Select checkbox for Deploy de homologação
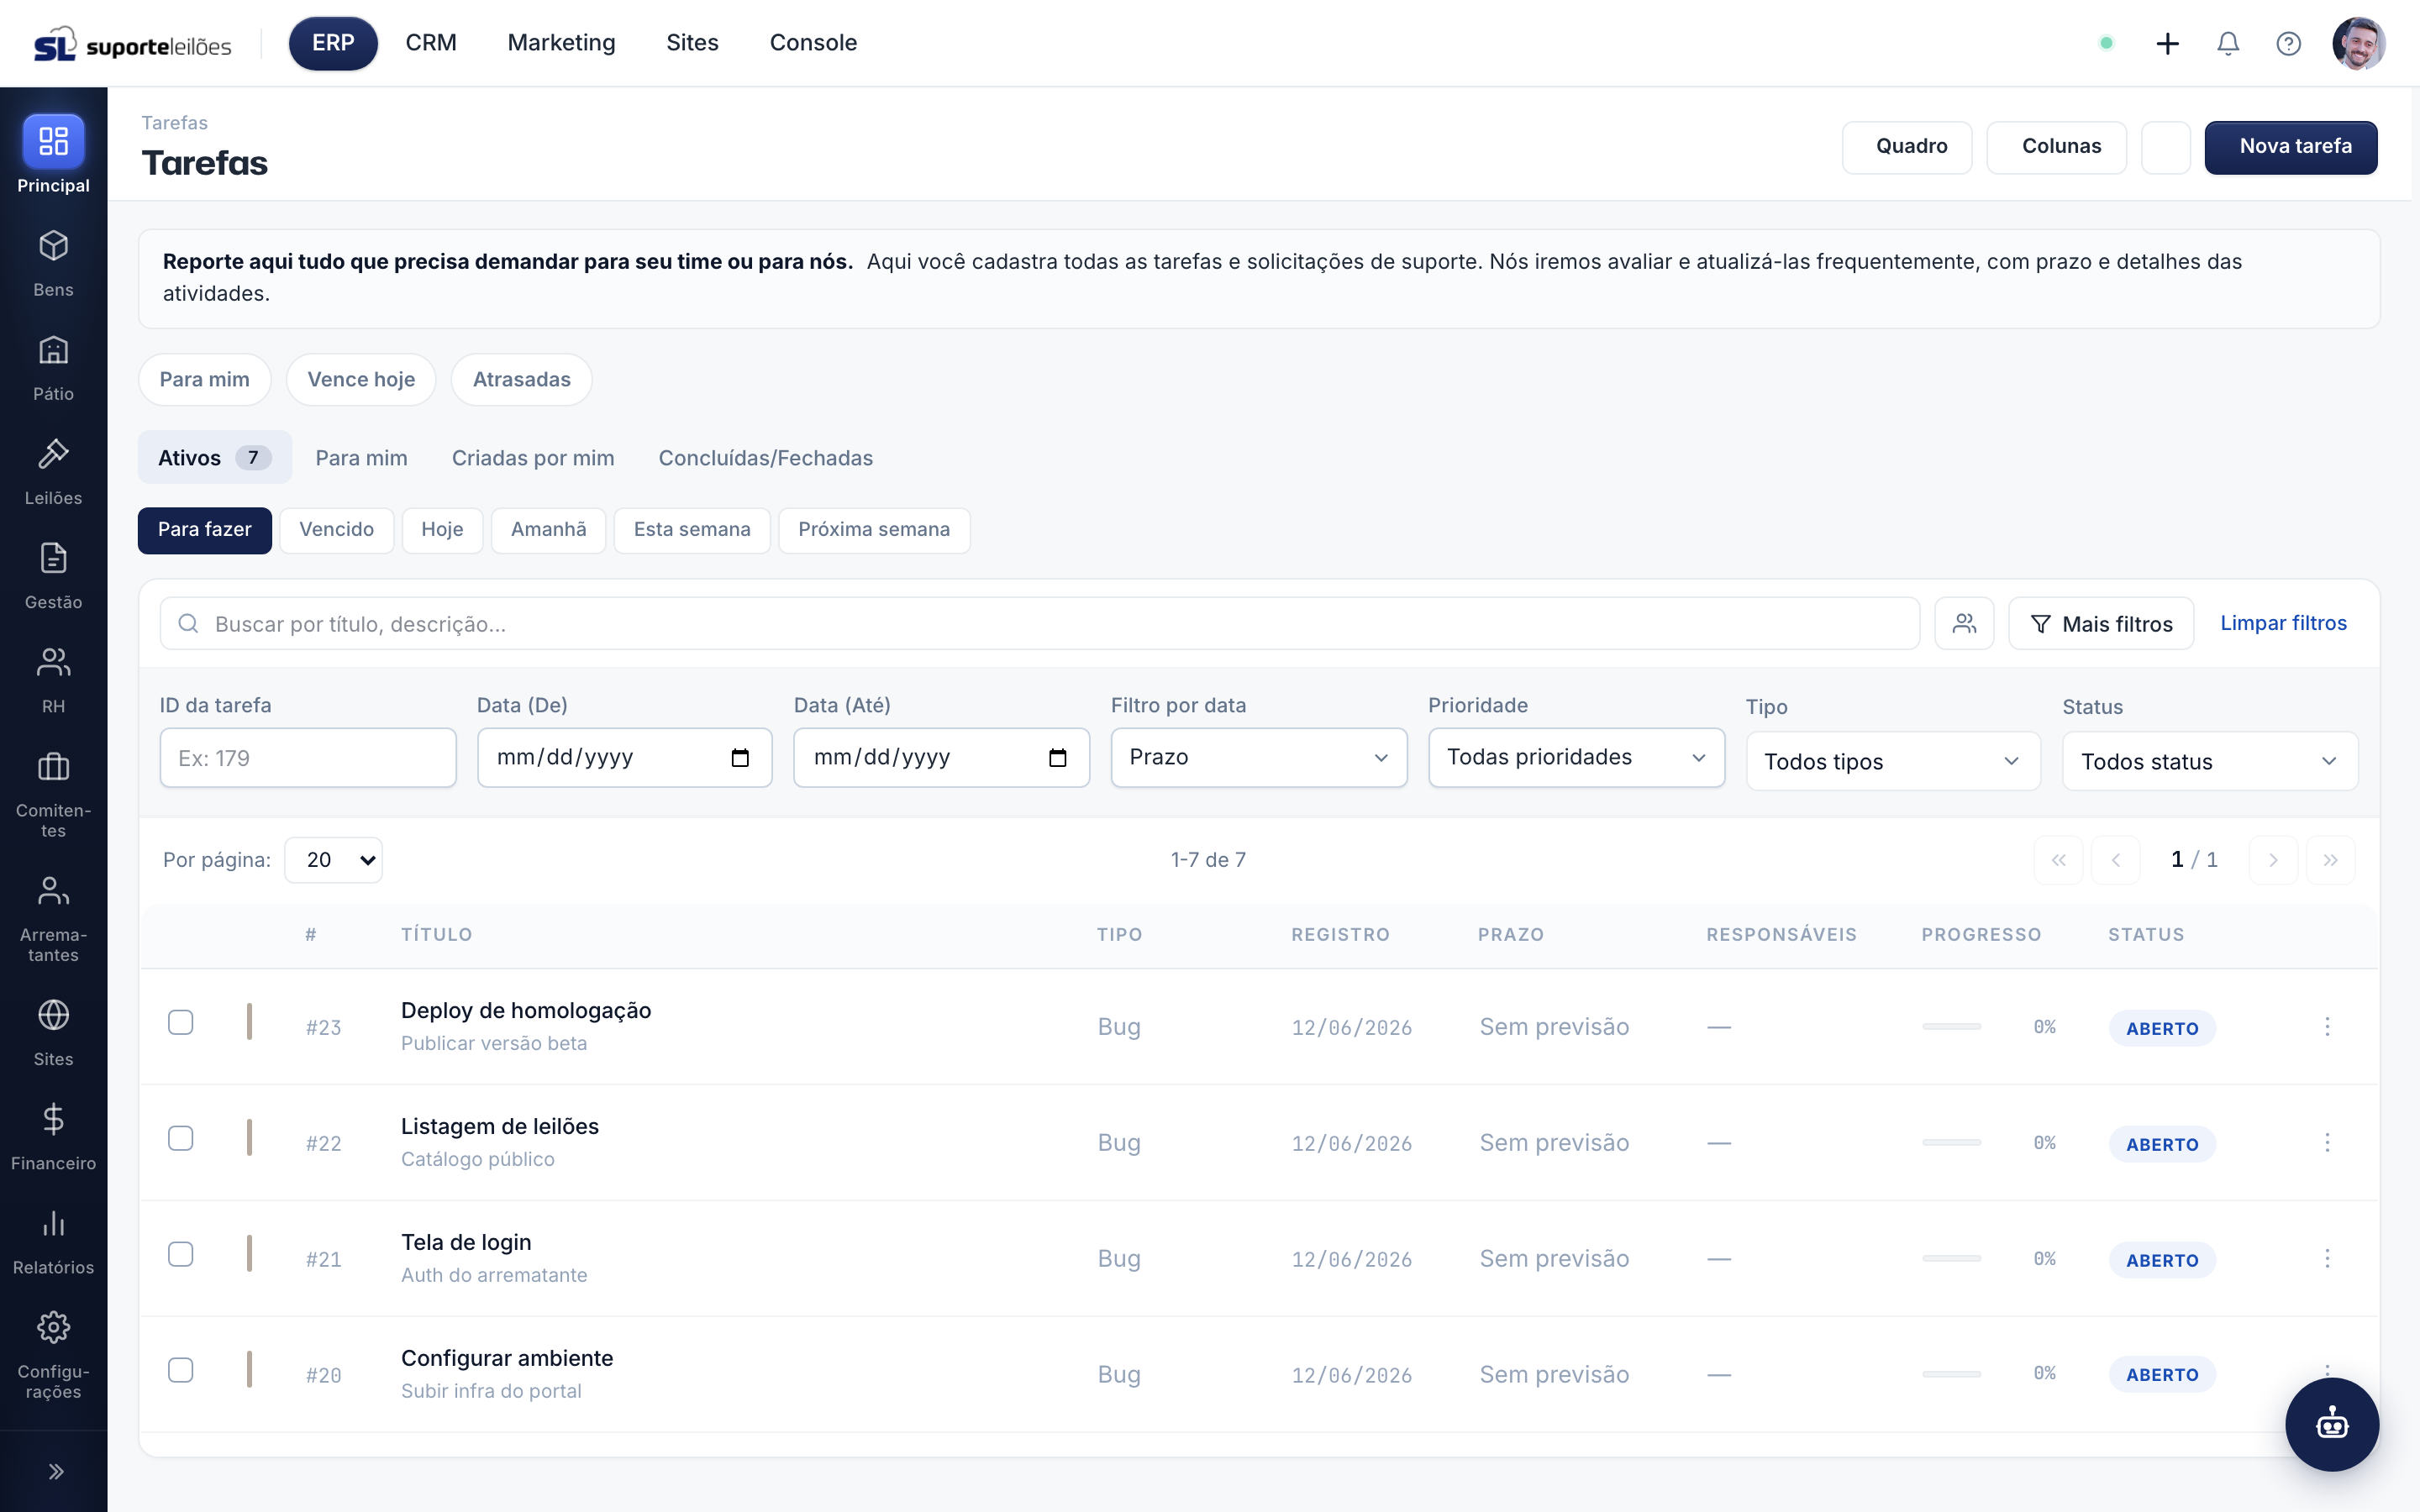This screenshot has height=1512, width=2420. (x=181, y=1022)
